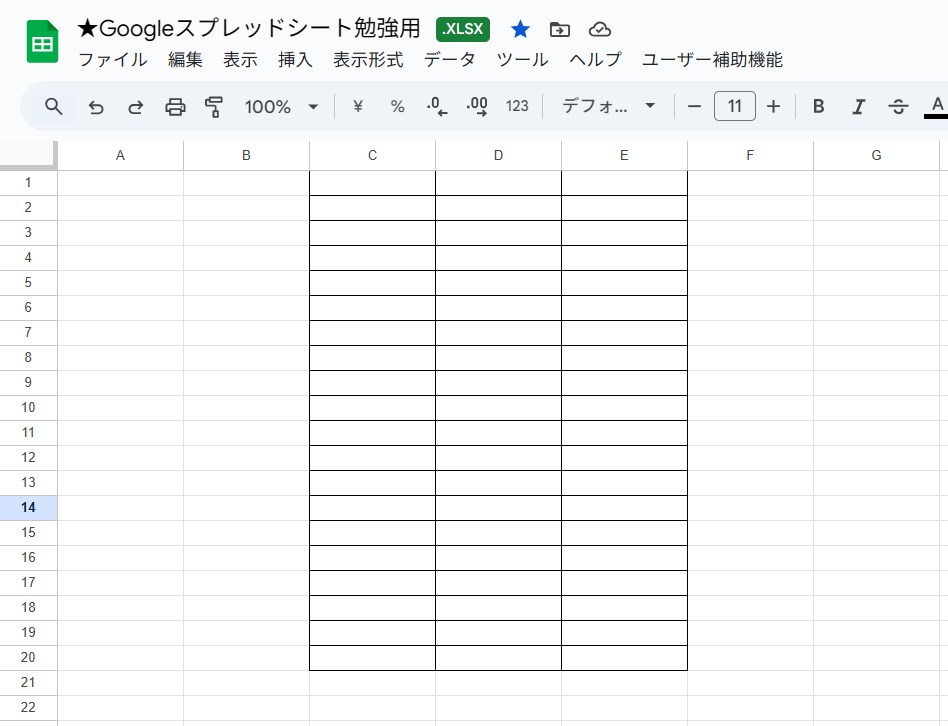The height and width of the screenshot is (726, 948).
Task: Expand the default font dropdown
Action: coord(608,106)
